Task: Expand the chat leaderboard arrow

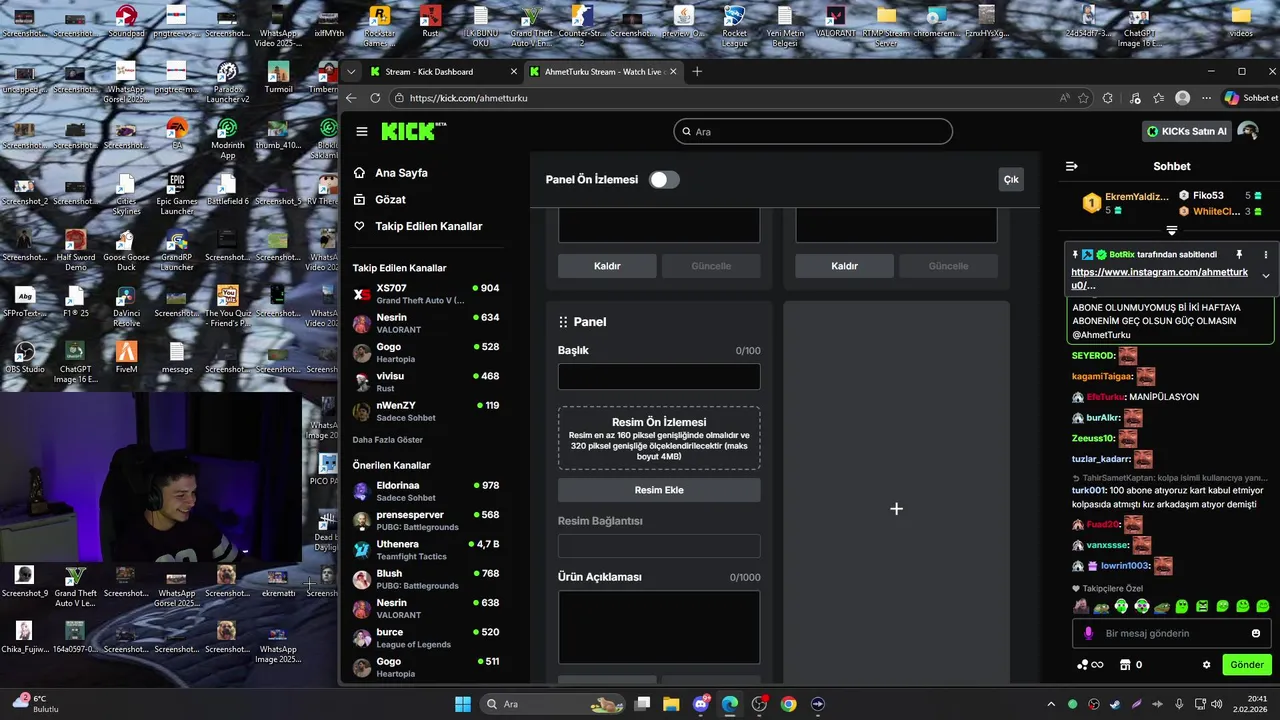Action: pos(1172,231)
